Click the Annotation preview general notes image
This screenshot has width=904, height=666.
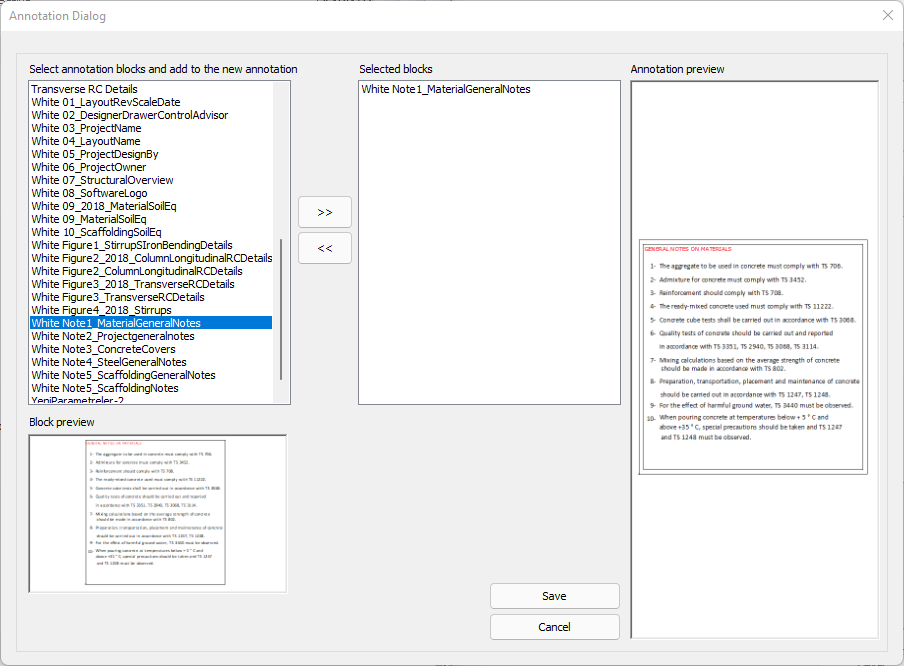point(753,357)
